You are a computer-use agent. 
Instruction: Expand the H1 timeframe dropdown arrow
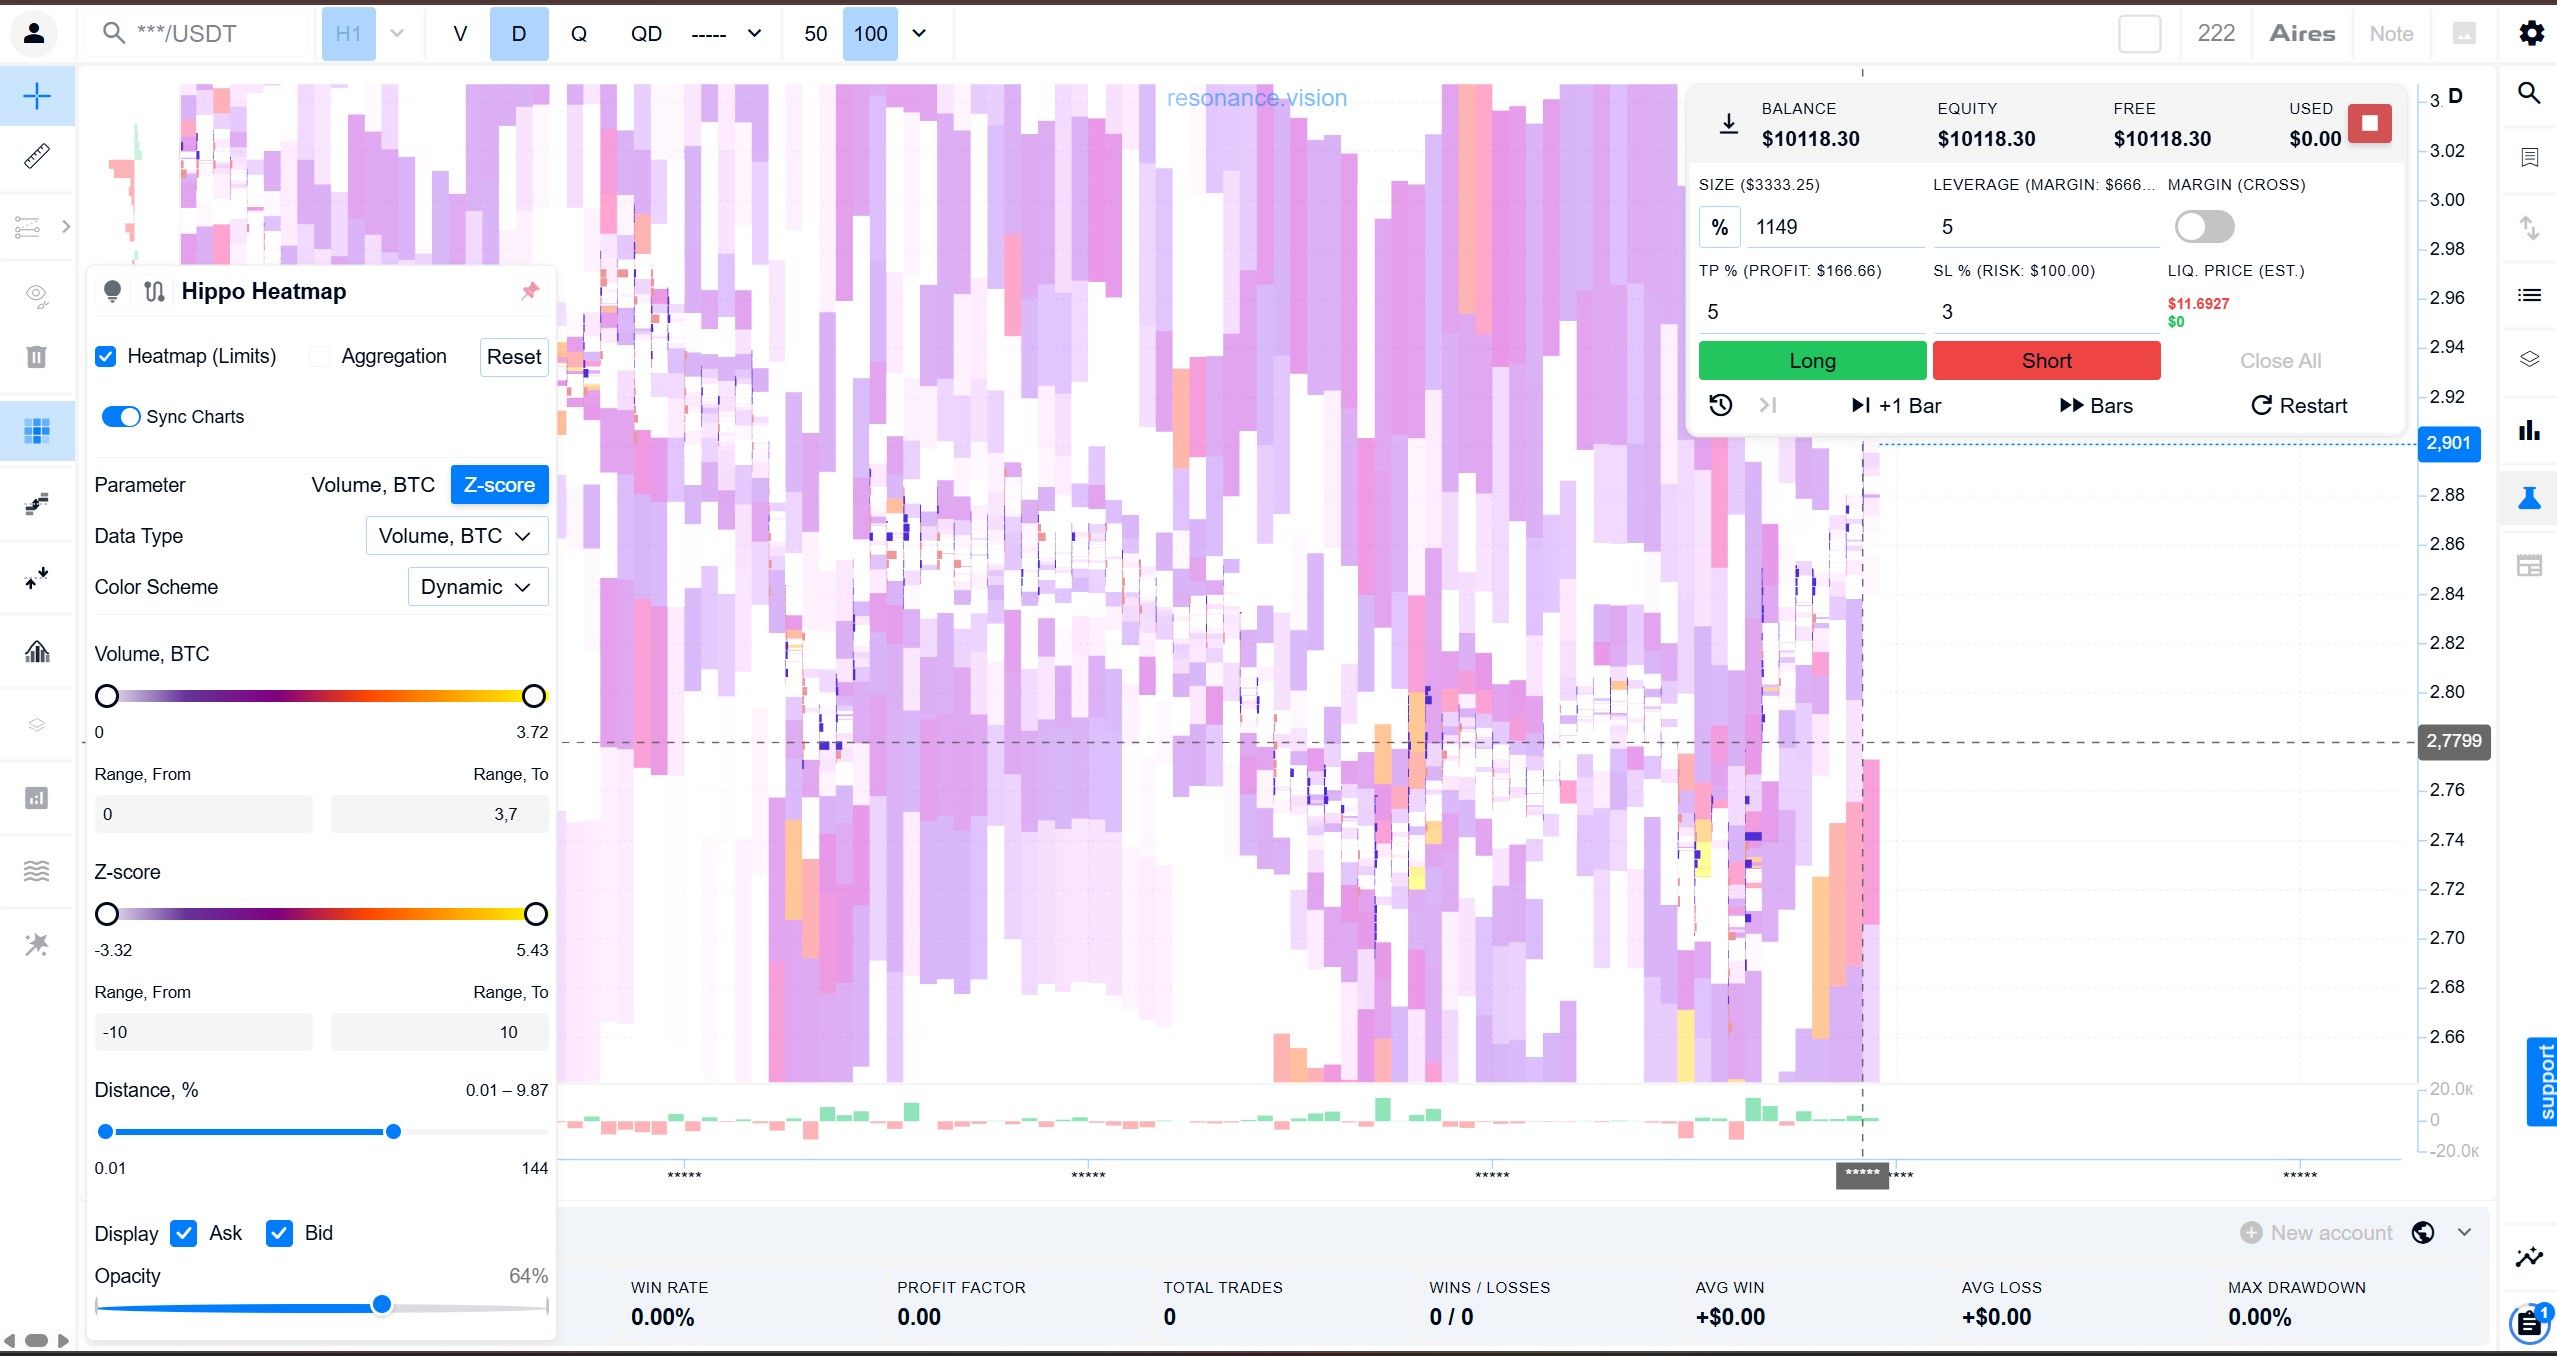(x=397, y=33)
